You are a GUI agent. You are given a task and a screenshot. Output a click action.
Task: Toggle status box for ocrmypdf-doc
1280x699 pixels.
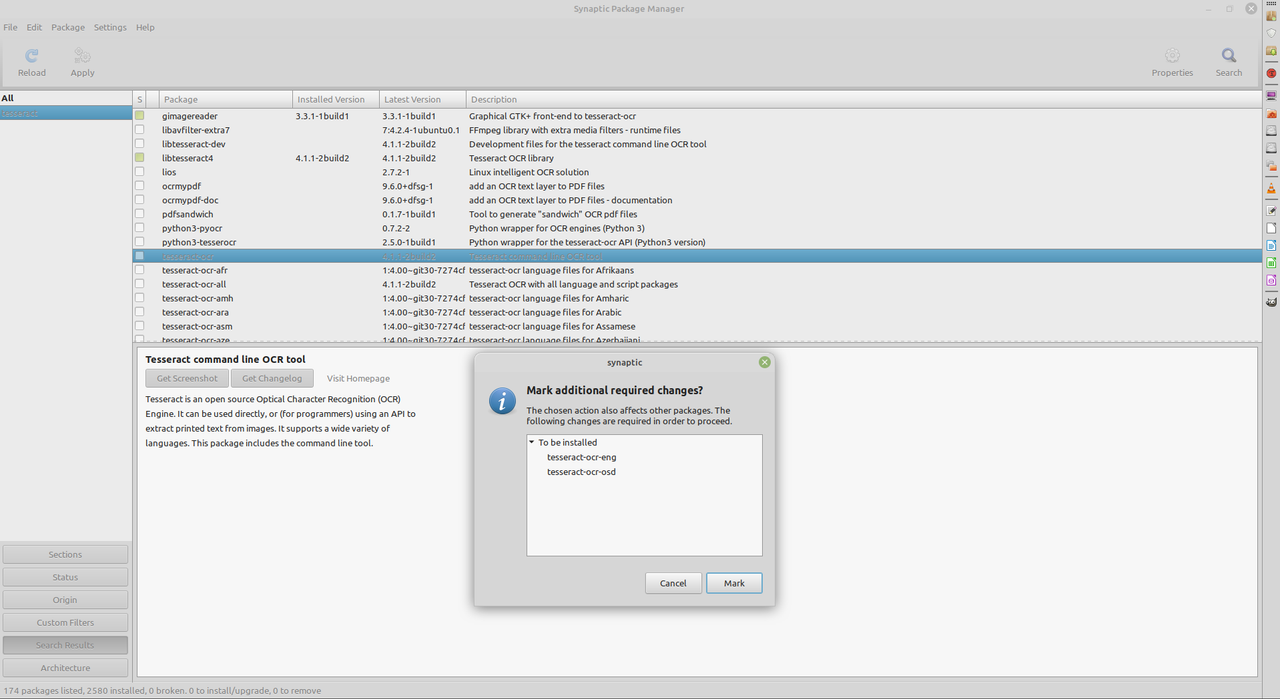click(x=140, y=200)
